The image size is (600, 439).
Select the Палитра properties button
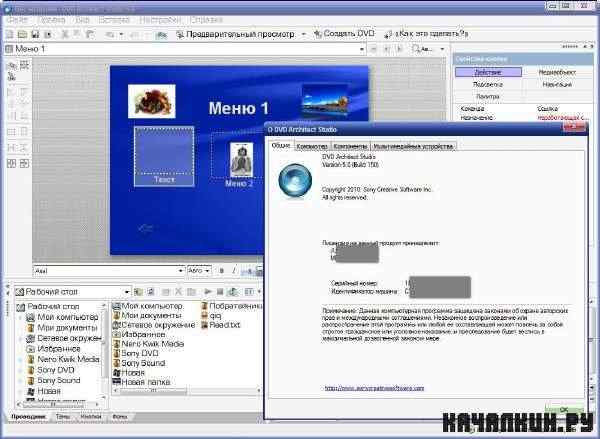click(488, 96)
